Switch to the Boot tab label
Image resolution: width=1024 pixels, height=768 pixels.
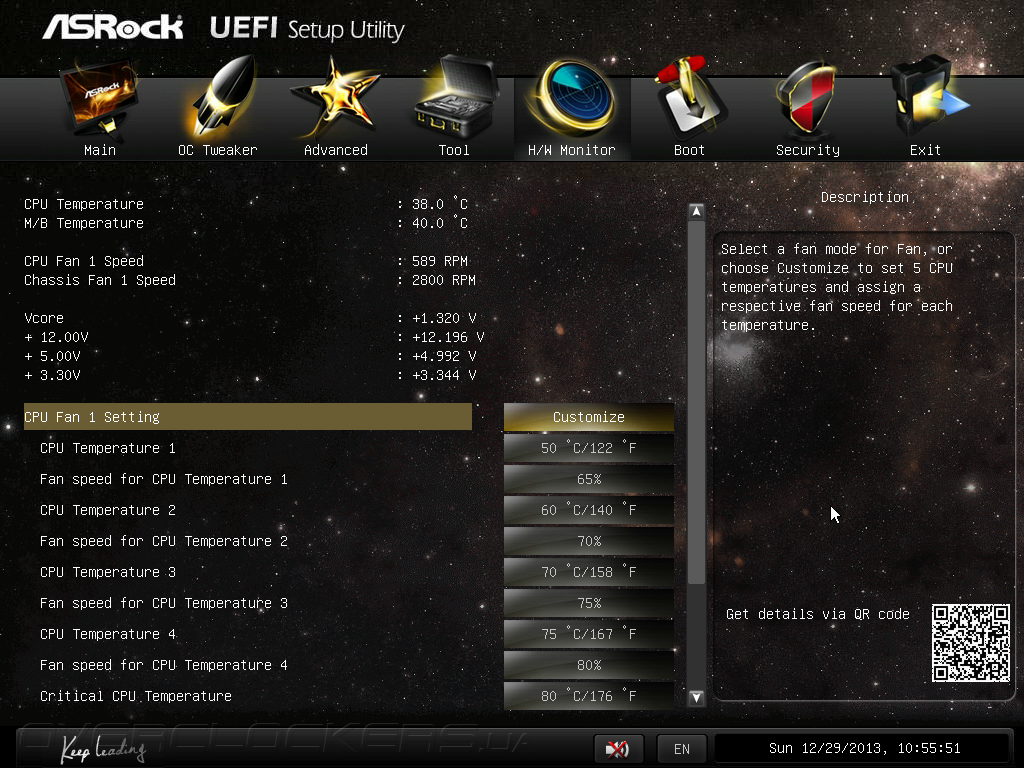click(690, 150)
